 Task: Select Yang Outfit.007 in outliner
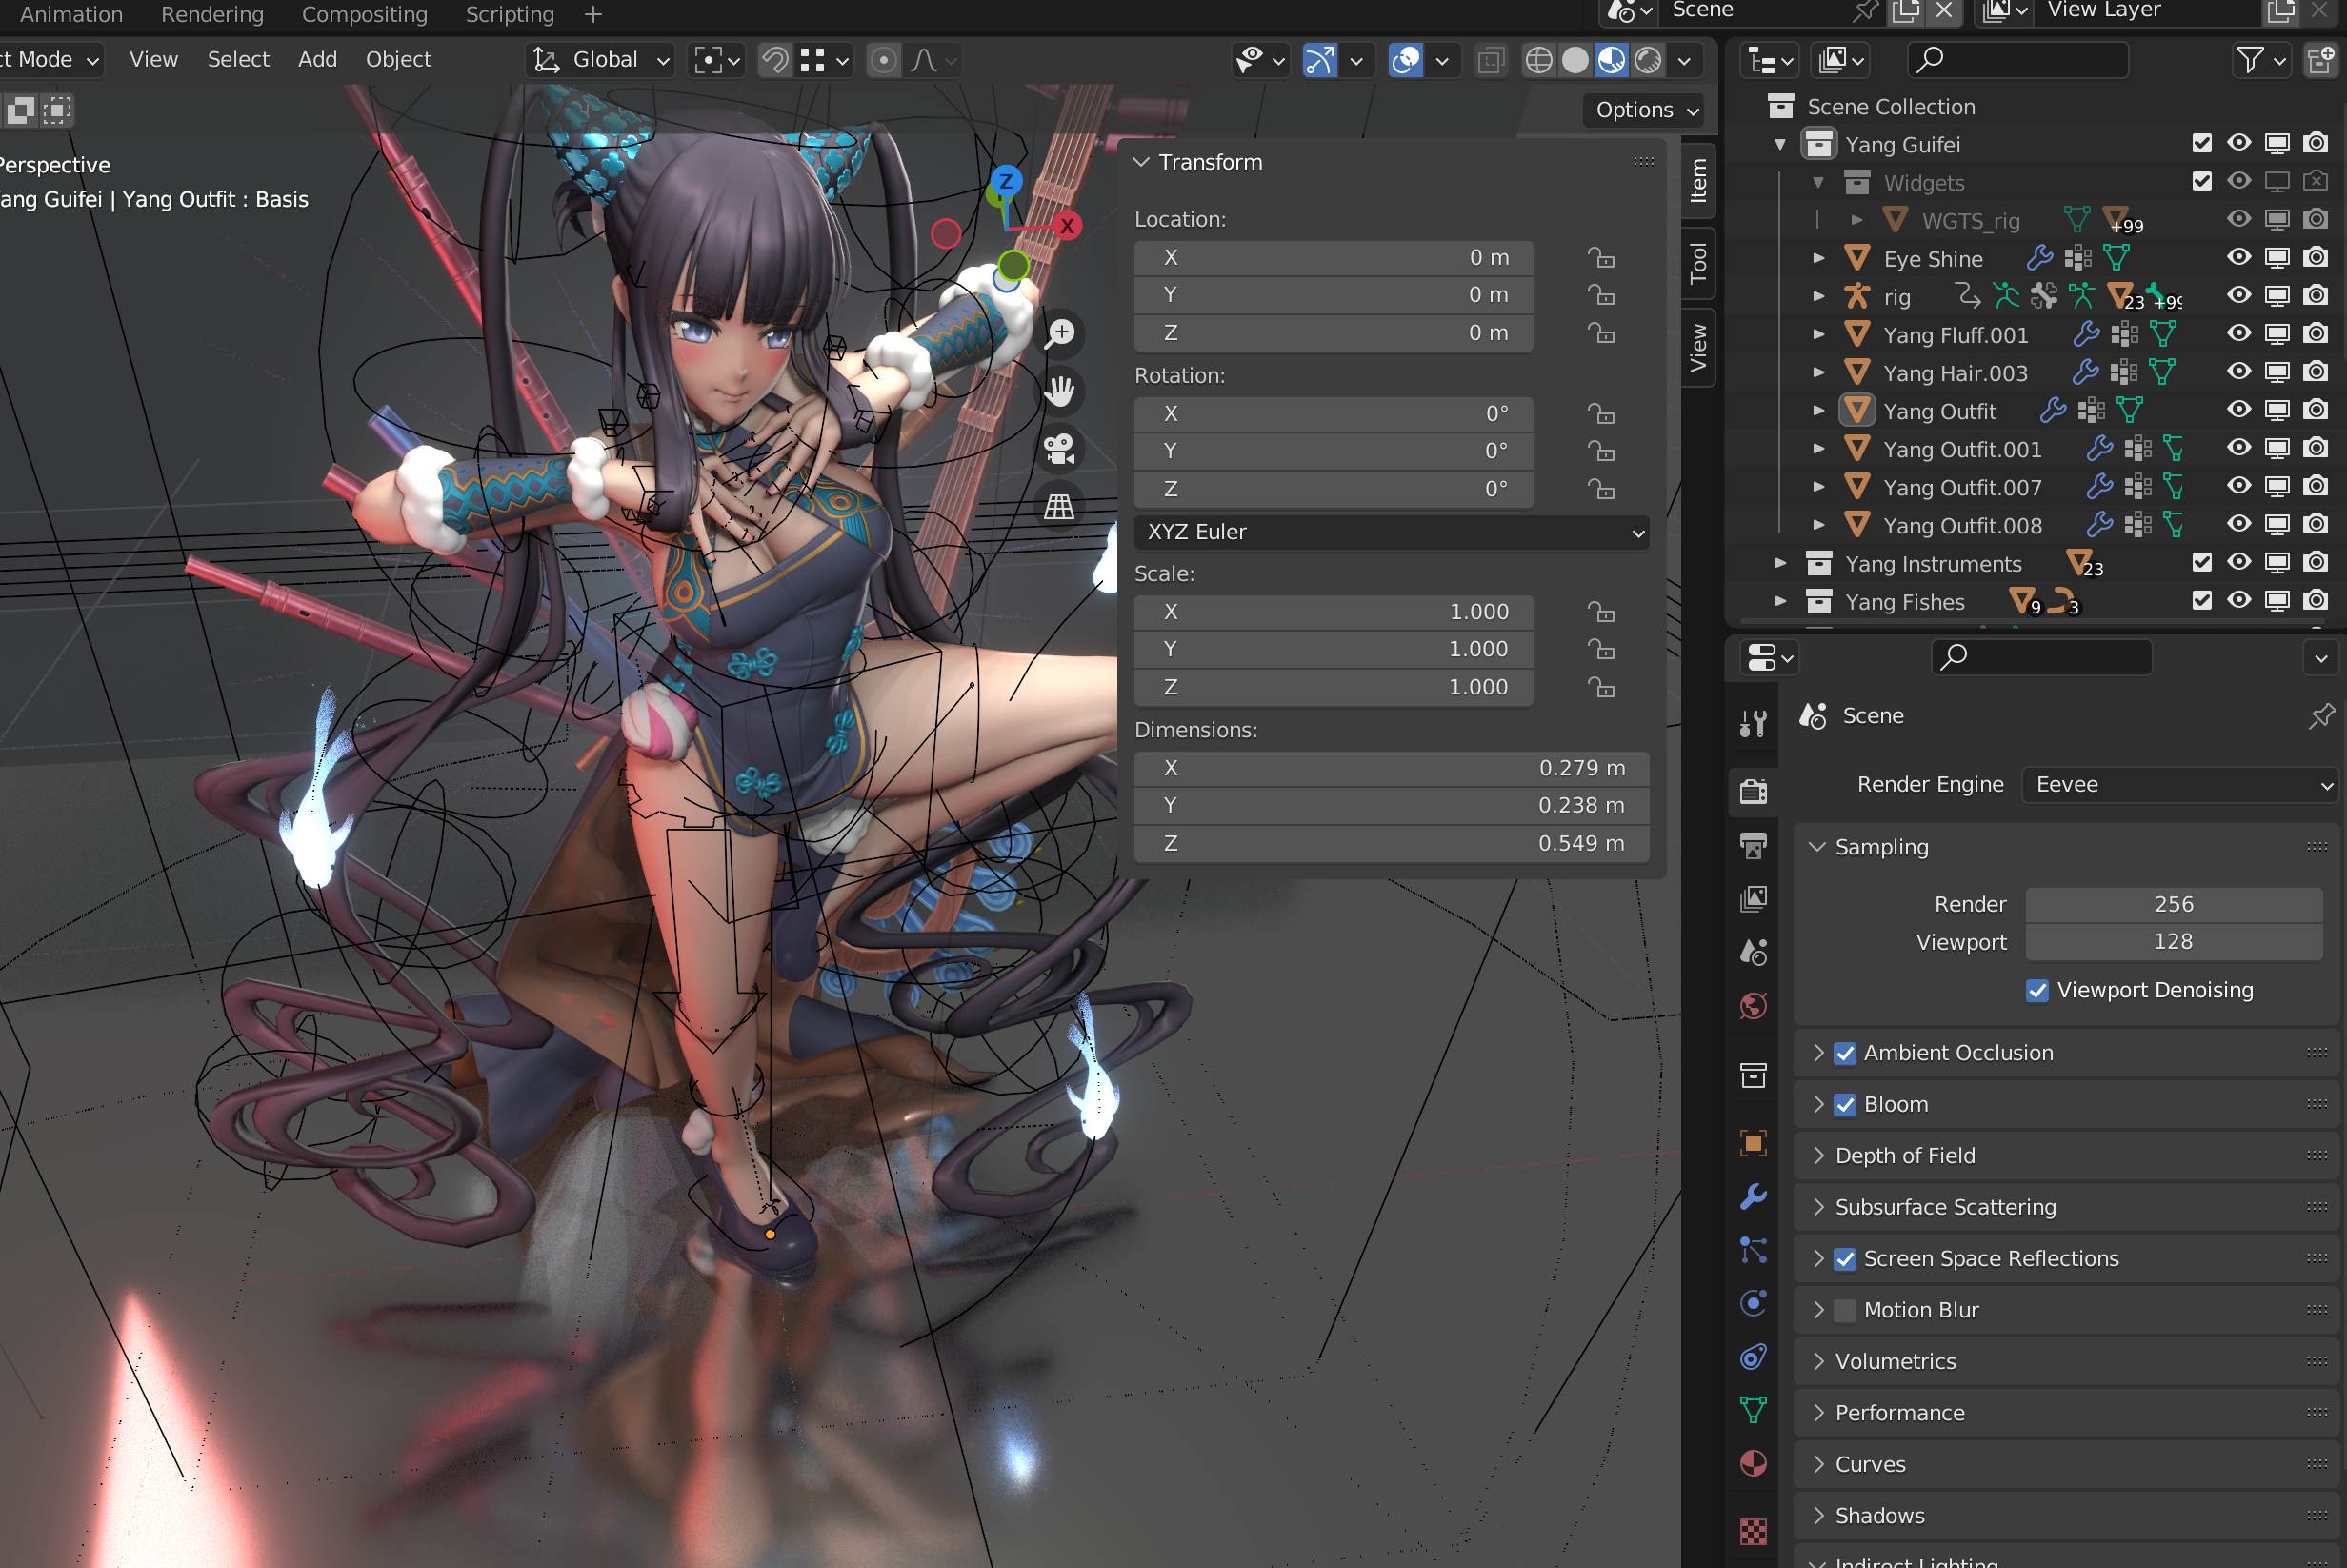[1962, 487]
